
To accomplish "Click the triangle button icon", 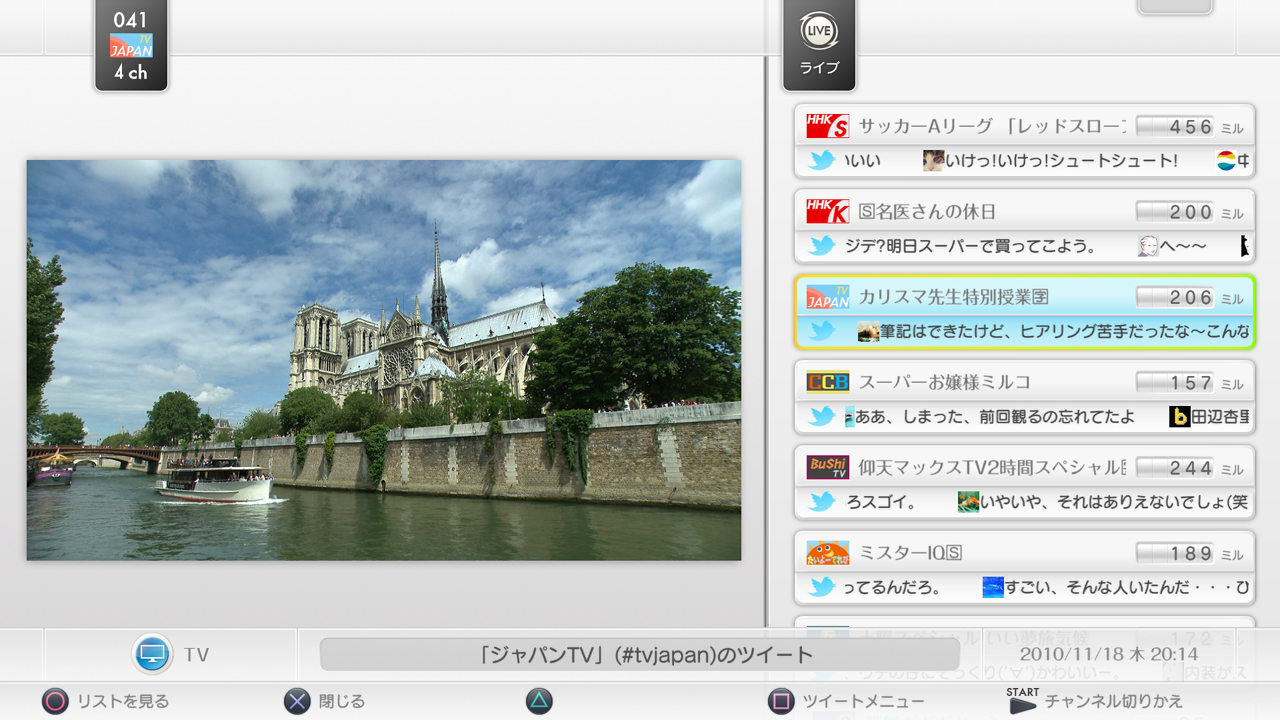I will 539,701.
